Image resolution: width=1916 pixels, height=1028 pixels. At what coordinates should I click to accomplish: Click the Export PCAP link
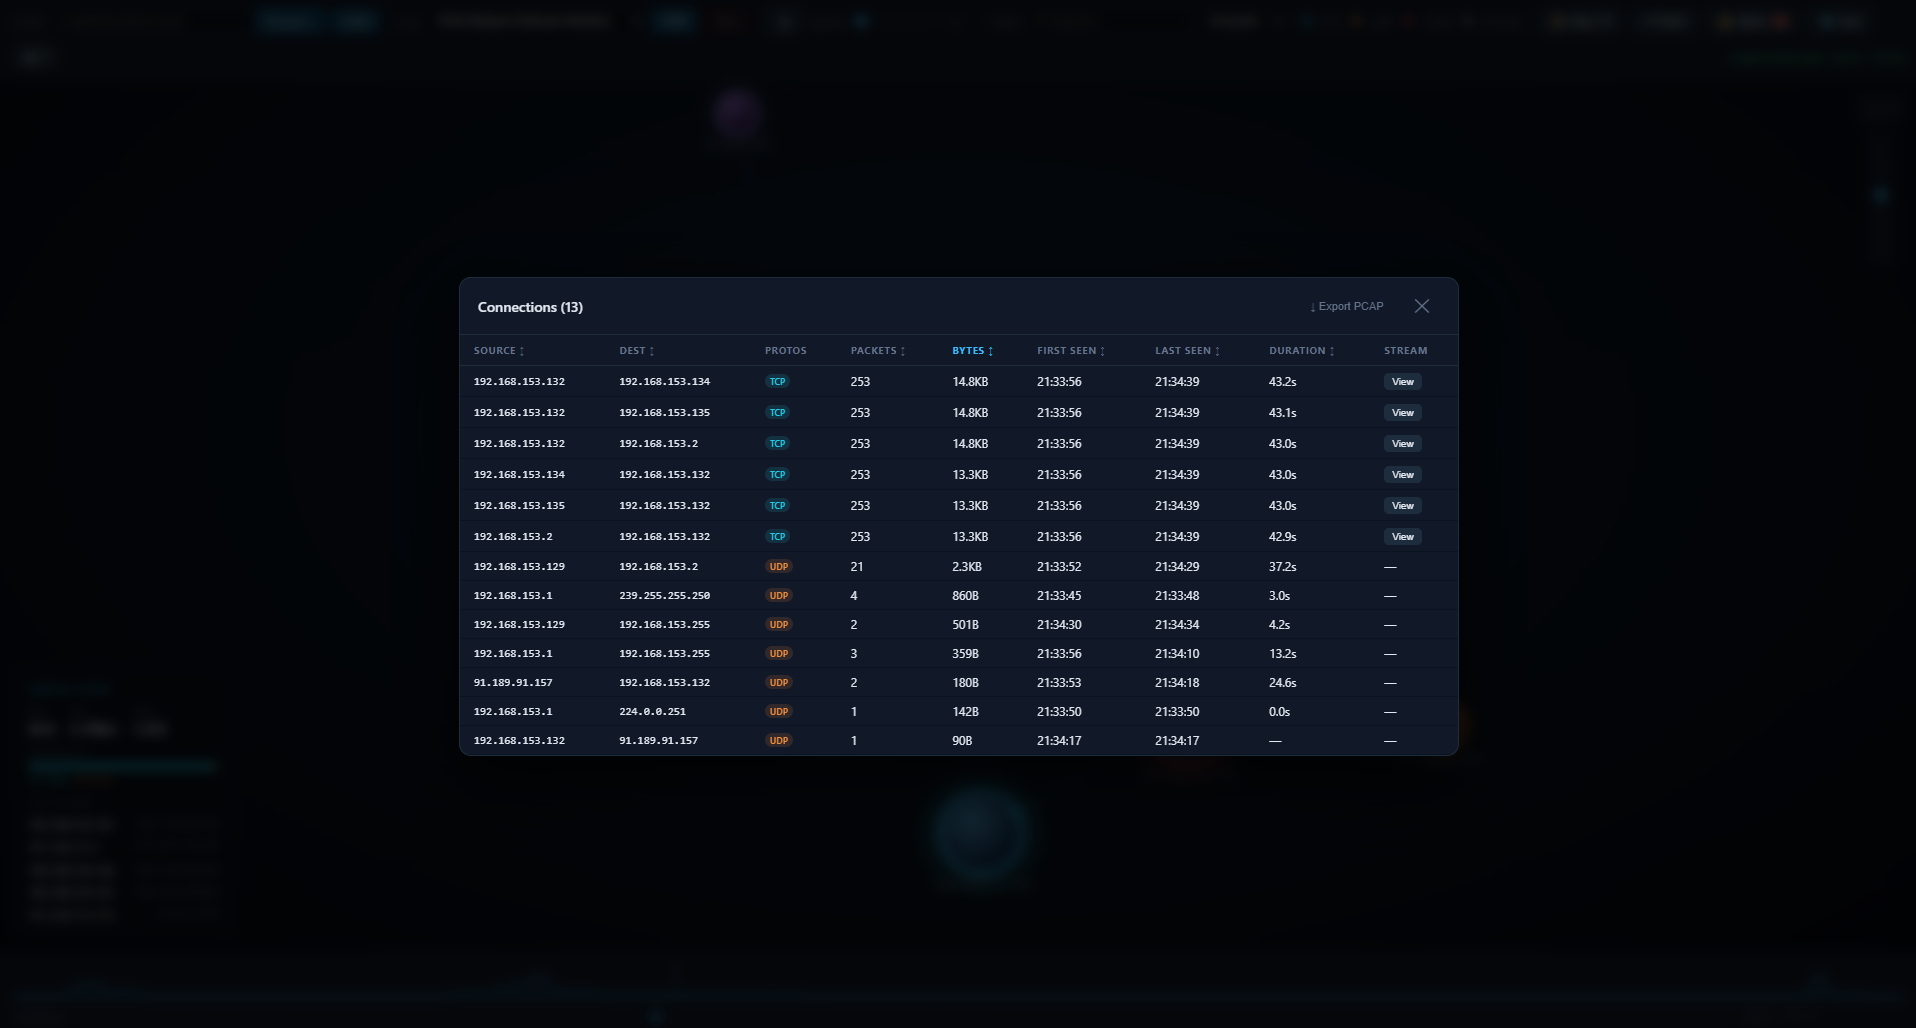pos(1347,306)
